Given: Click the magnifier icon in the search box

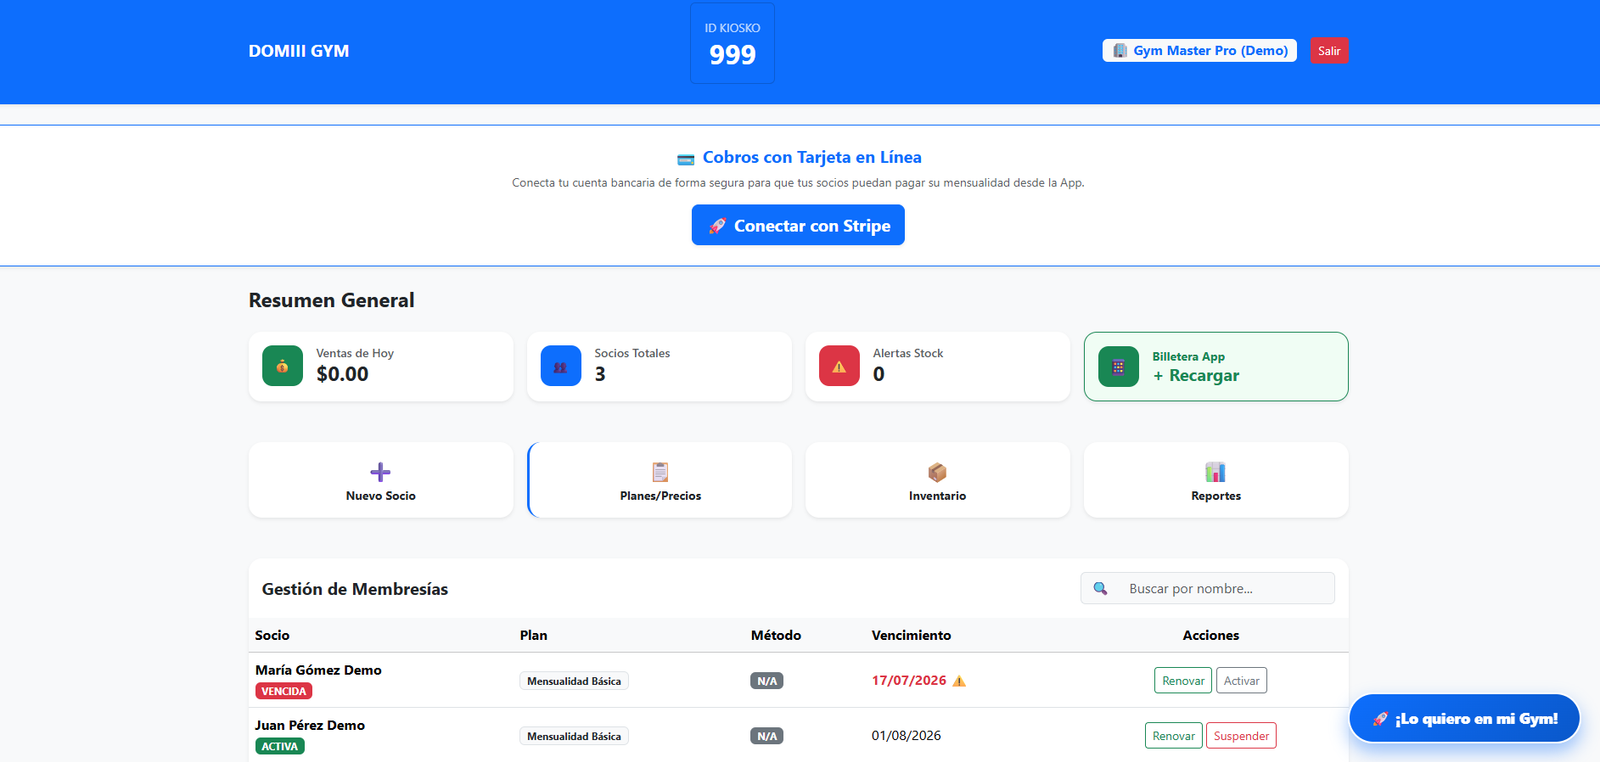Looking at the screenshot, I should click(1100, 588).
